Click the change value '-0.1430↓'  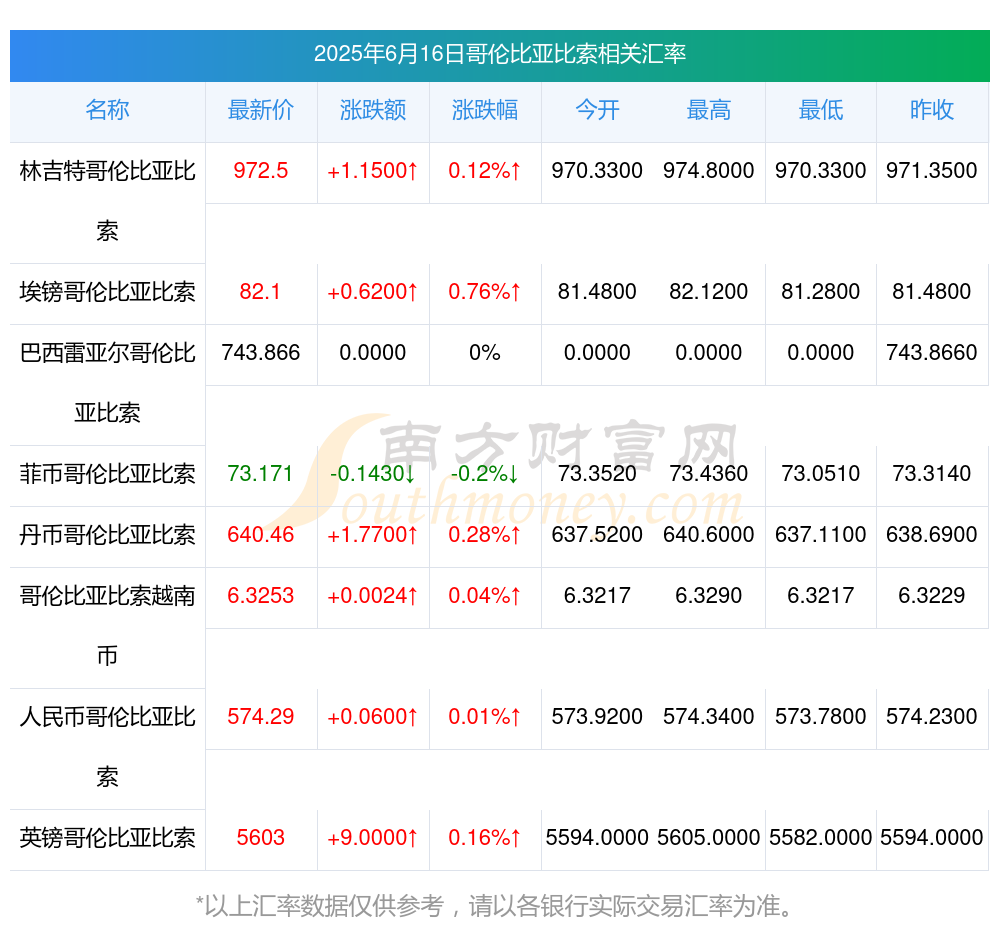click(372, 473)
